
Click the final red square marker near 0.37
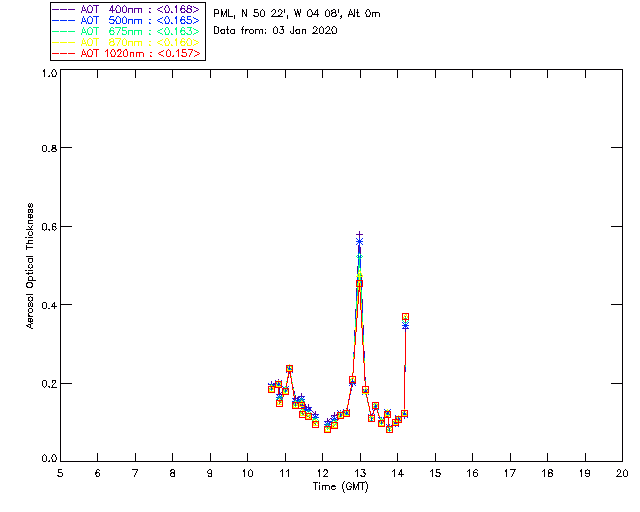(405, 317)
